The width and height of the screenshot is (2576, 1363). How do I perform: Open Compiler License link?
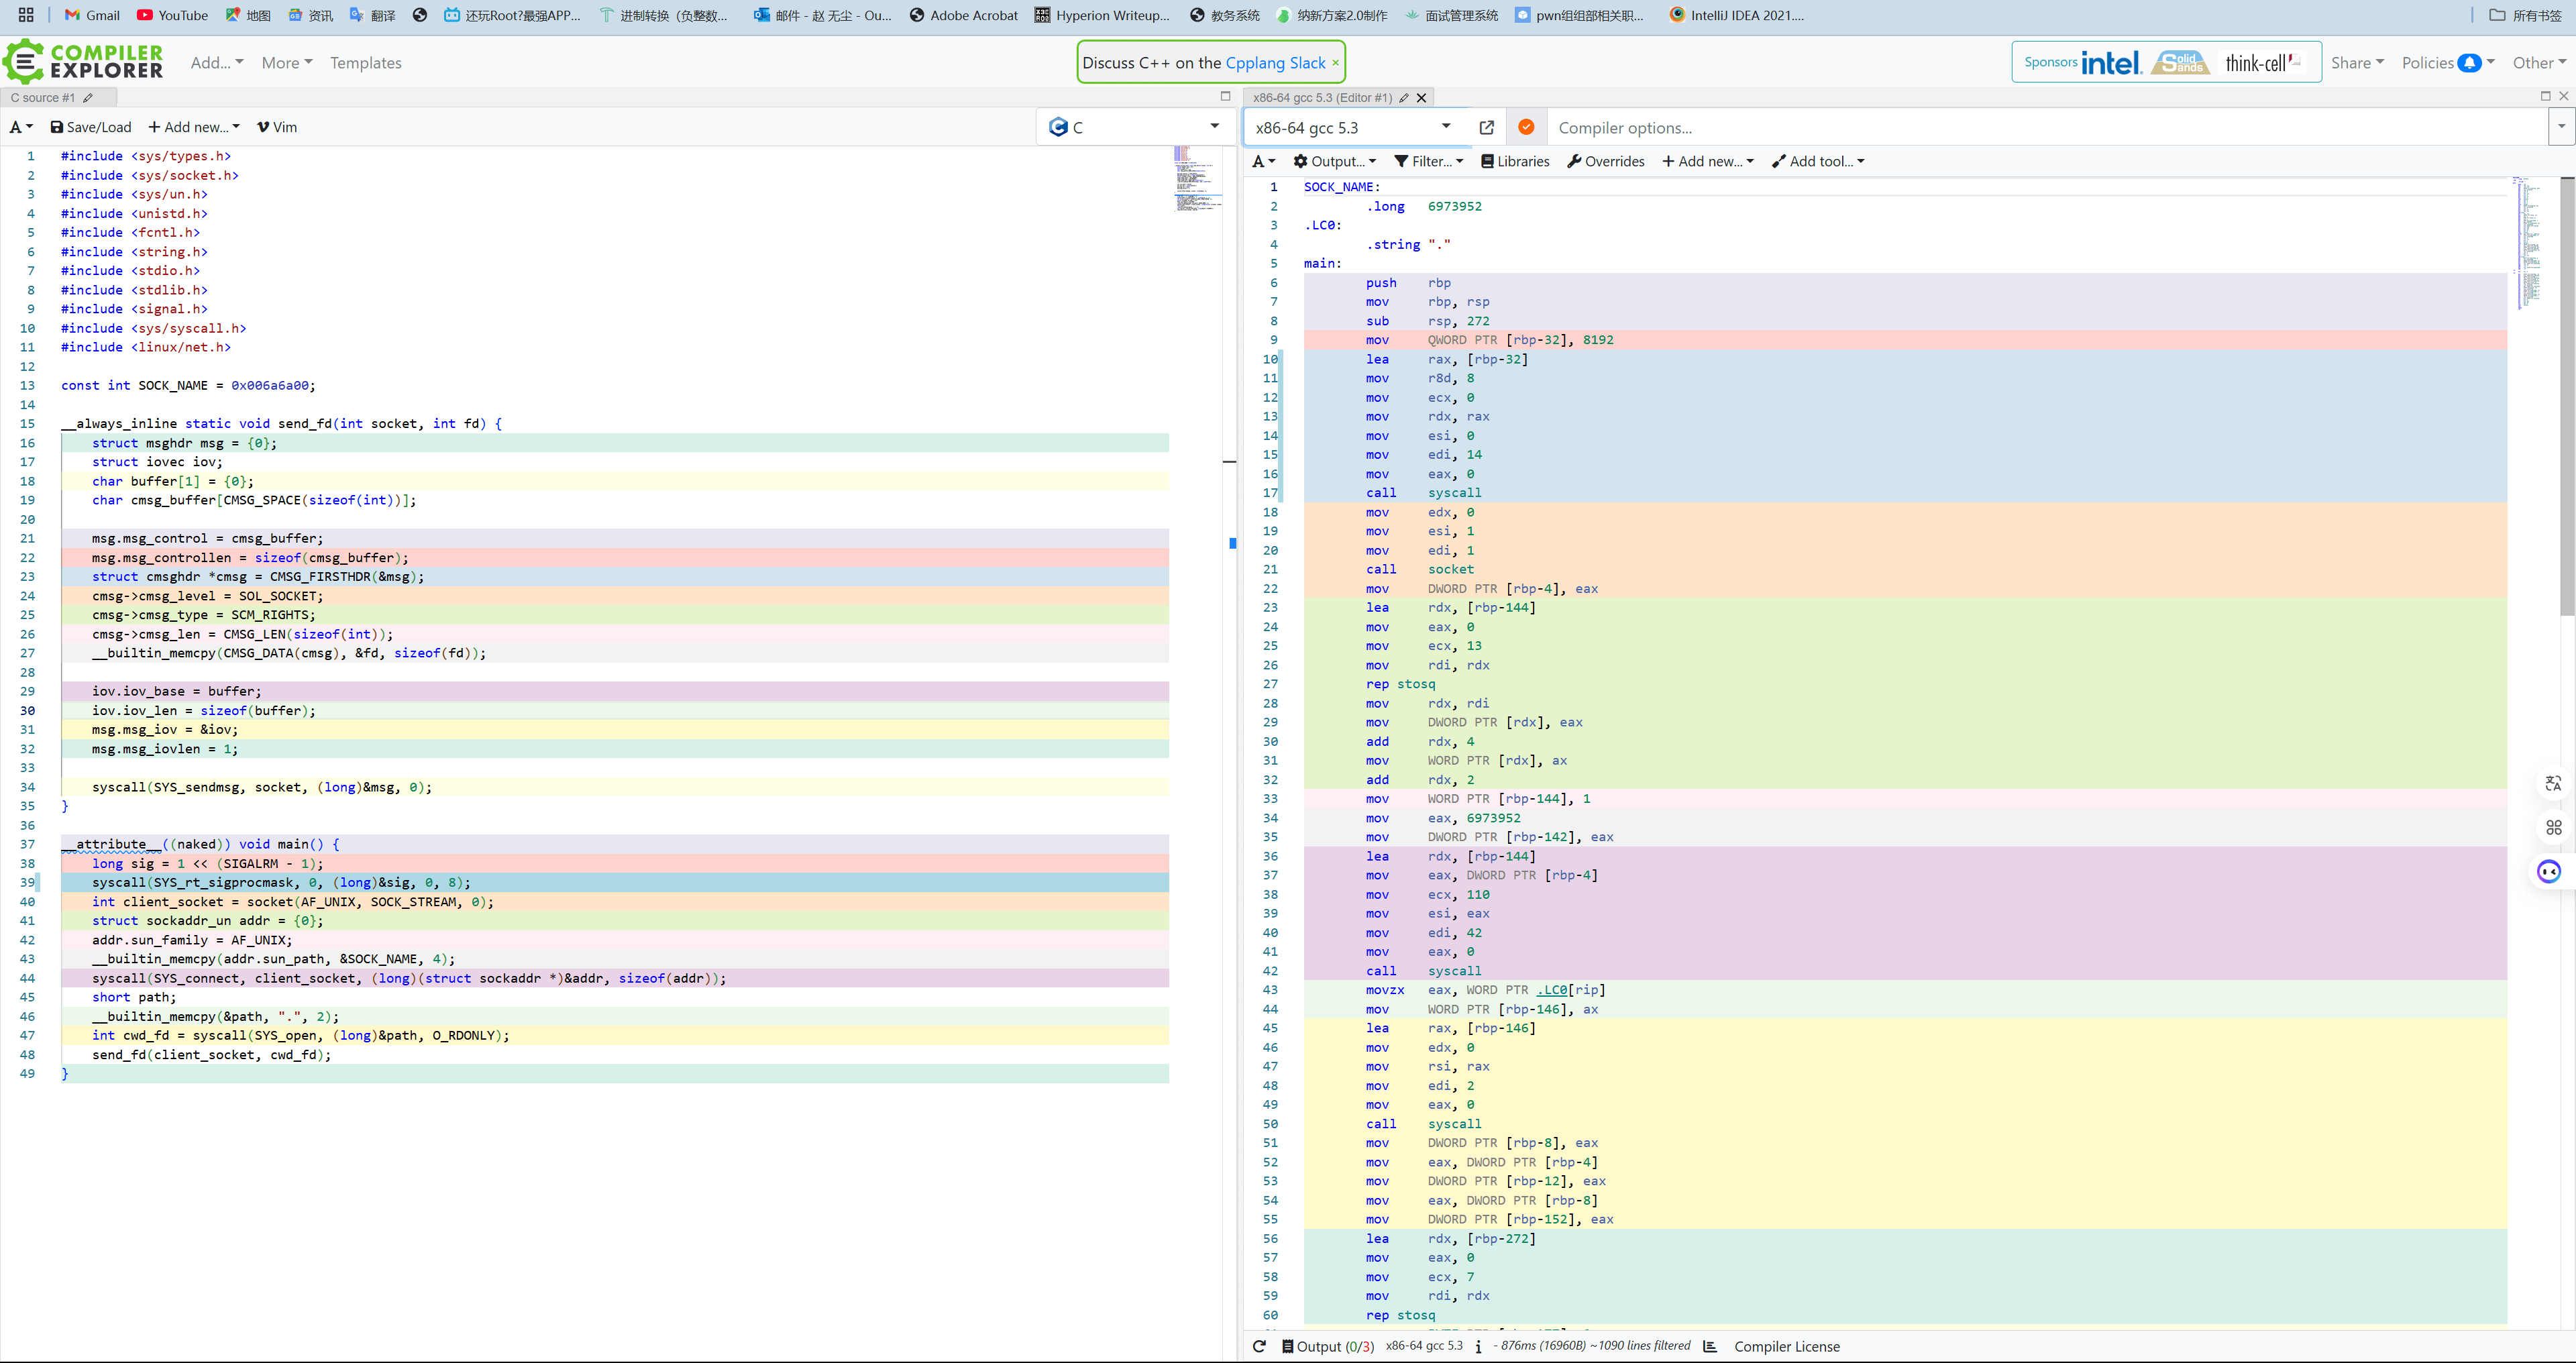click(1787, 1346)
